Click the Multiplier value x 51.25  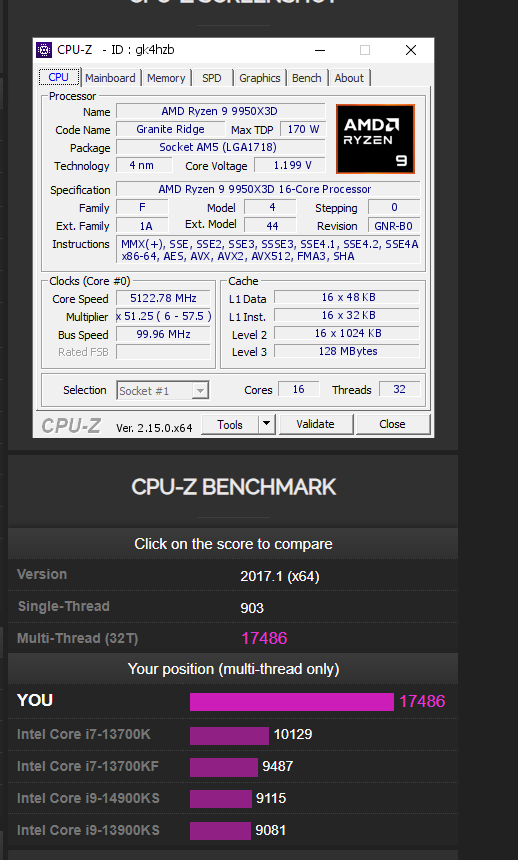tap(163, 316)
